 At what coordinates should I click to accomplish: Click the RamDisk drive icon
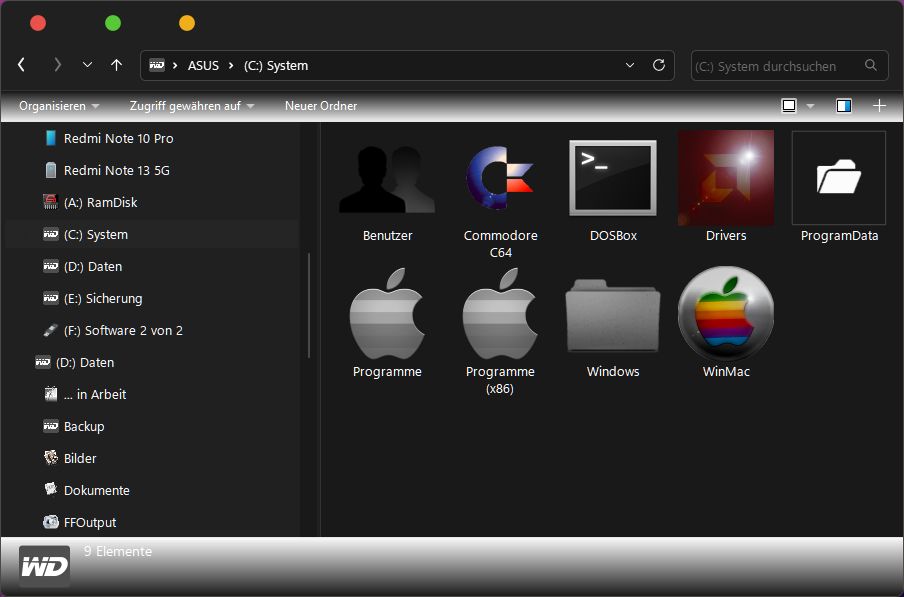(51, 202)
